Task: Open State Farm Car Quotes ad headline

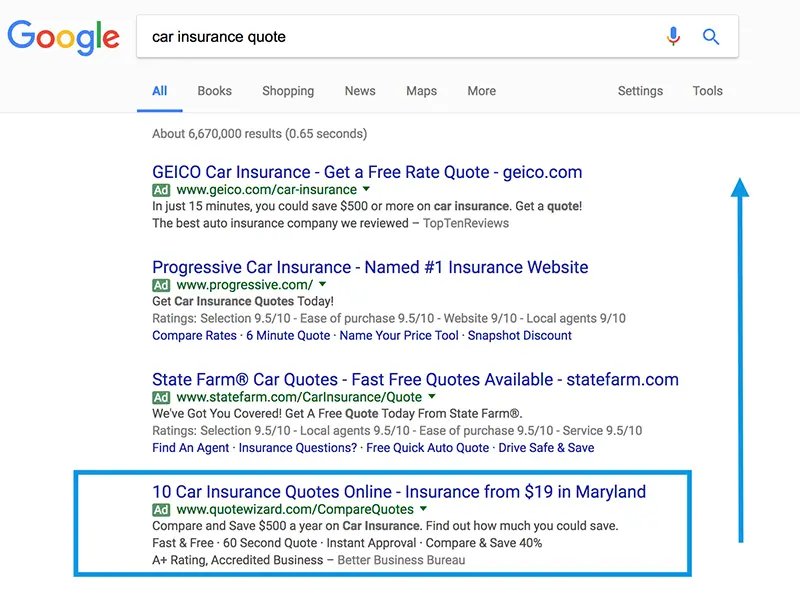Action: point(415,380)
